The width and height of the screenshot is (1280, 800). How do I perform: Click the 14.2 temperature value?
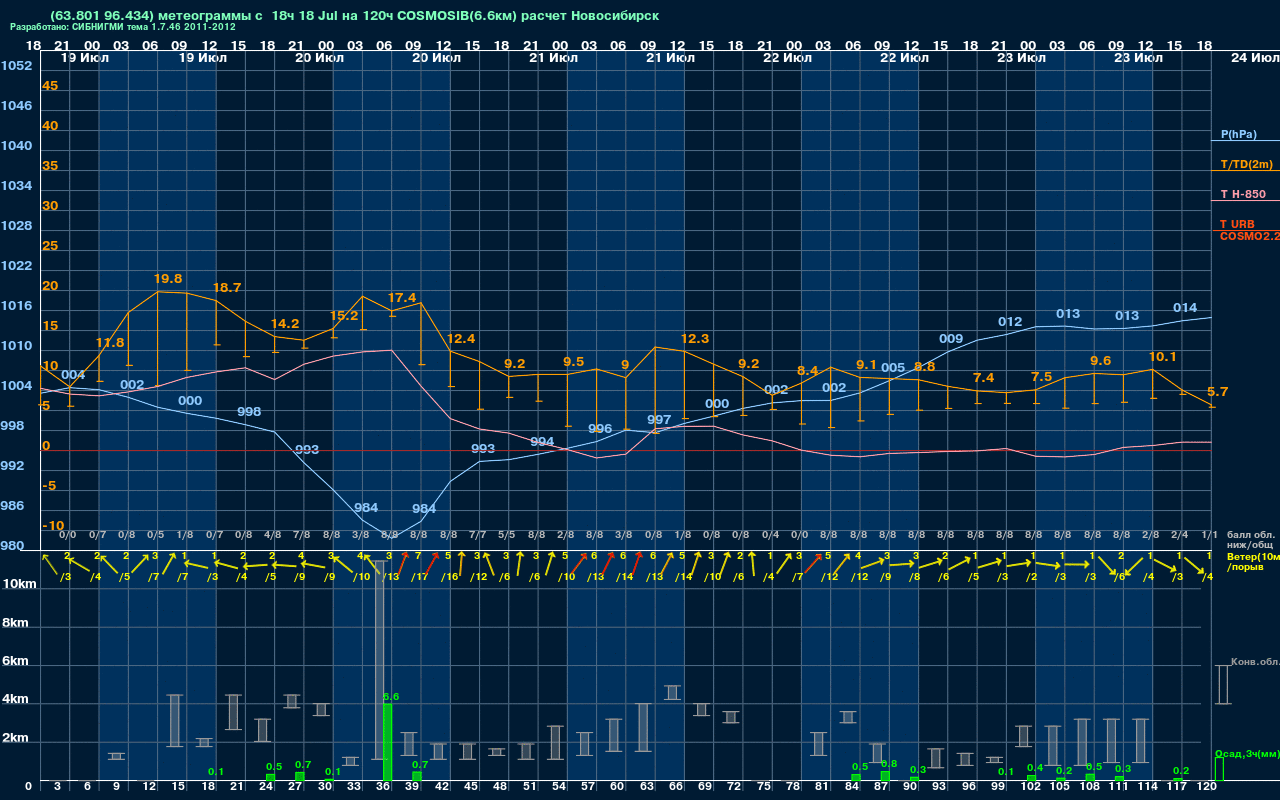(x=285, y=324)
